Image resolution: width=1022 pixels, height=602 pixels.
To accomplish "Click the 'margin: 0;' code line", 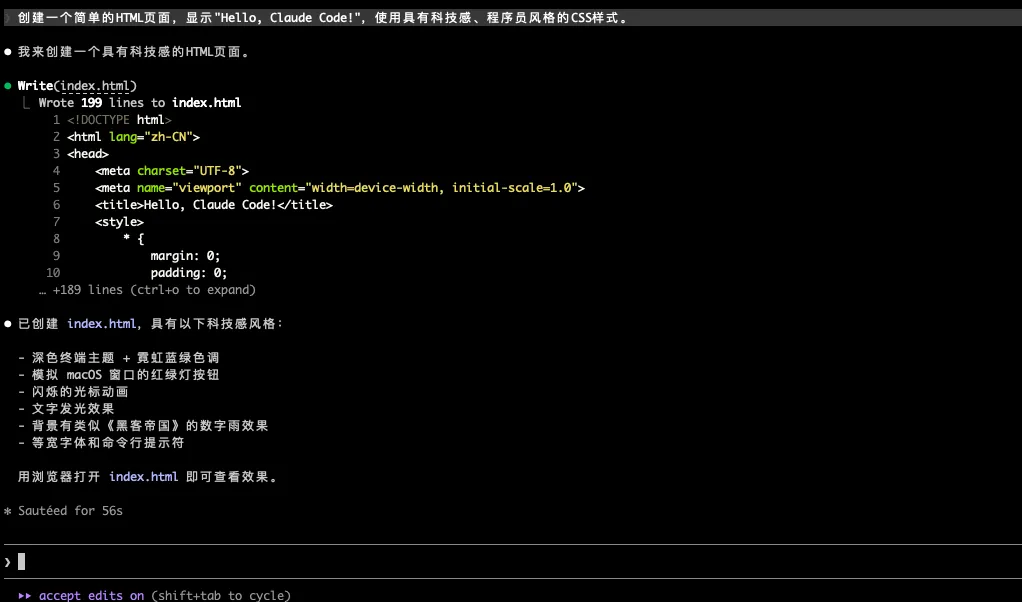I will coord(185,255).
